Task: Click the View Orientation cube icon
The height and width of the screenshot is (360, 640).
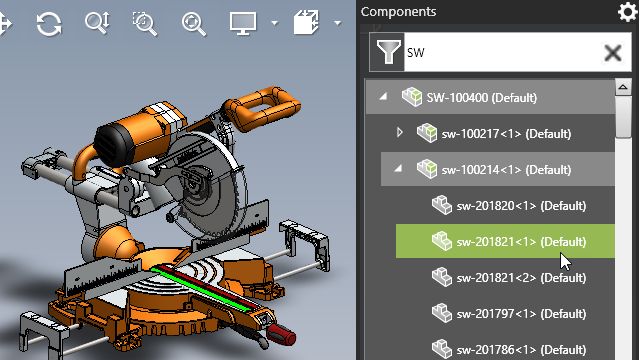Action: [306, 22]
